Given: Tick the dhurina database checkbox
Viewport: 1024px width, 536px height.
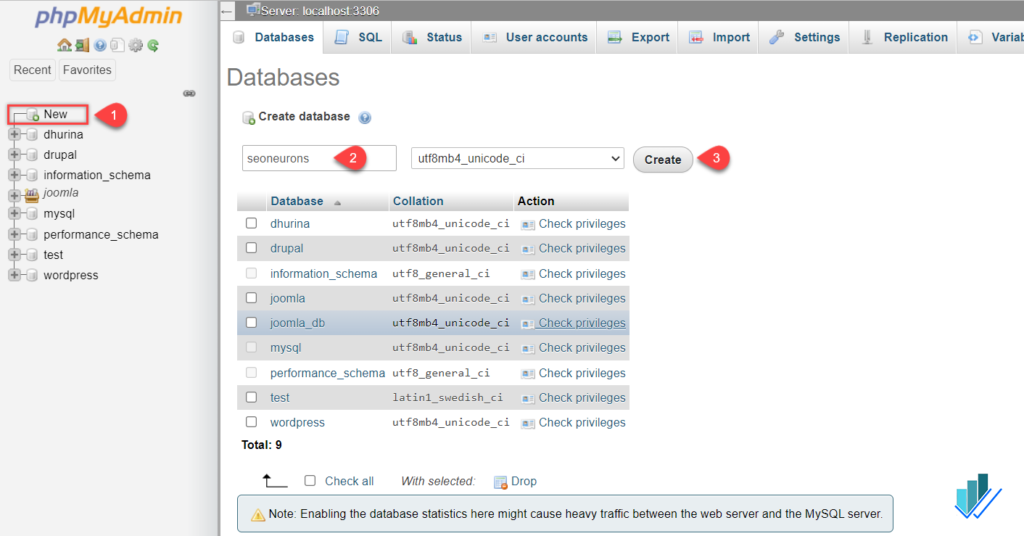Looking at the screenshot, I should [251, 223].
